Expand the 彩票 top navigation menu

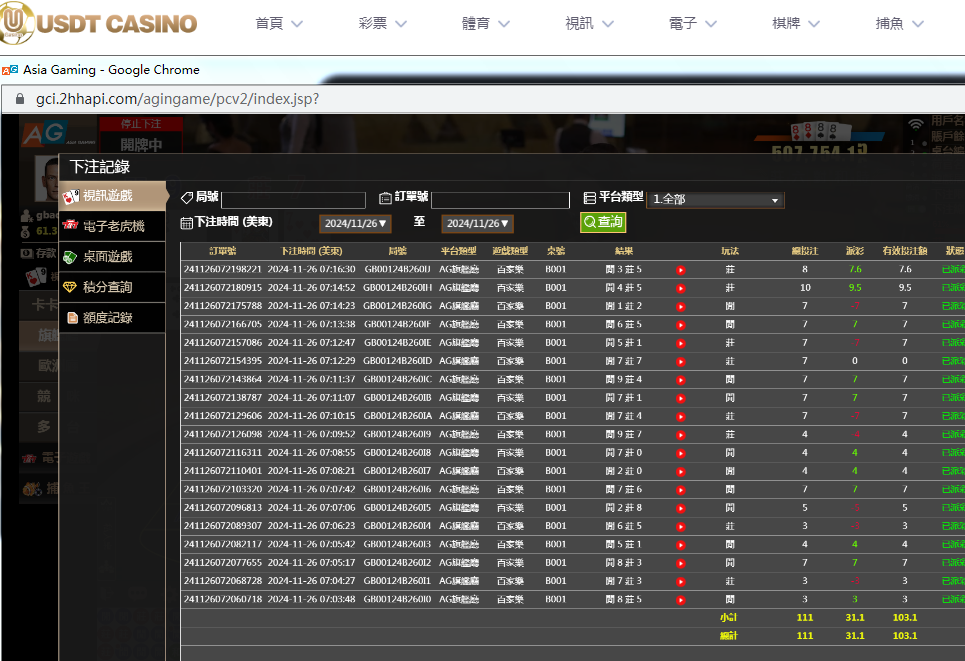[x=382, y=23]
